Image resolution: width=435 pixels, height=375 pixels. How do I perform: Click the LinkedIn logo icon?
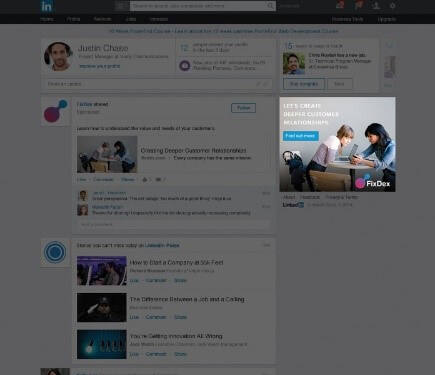point(46,6)
